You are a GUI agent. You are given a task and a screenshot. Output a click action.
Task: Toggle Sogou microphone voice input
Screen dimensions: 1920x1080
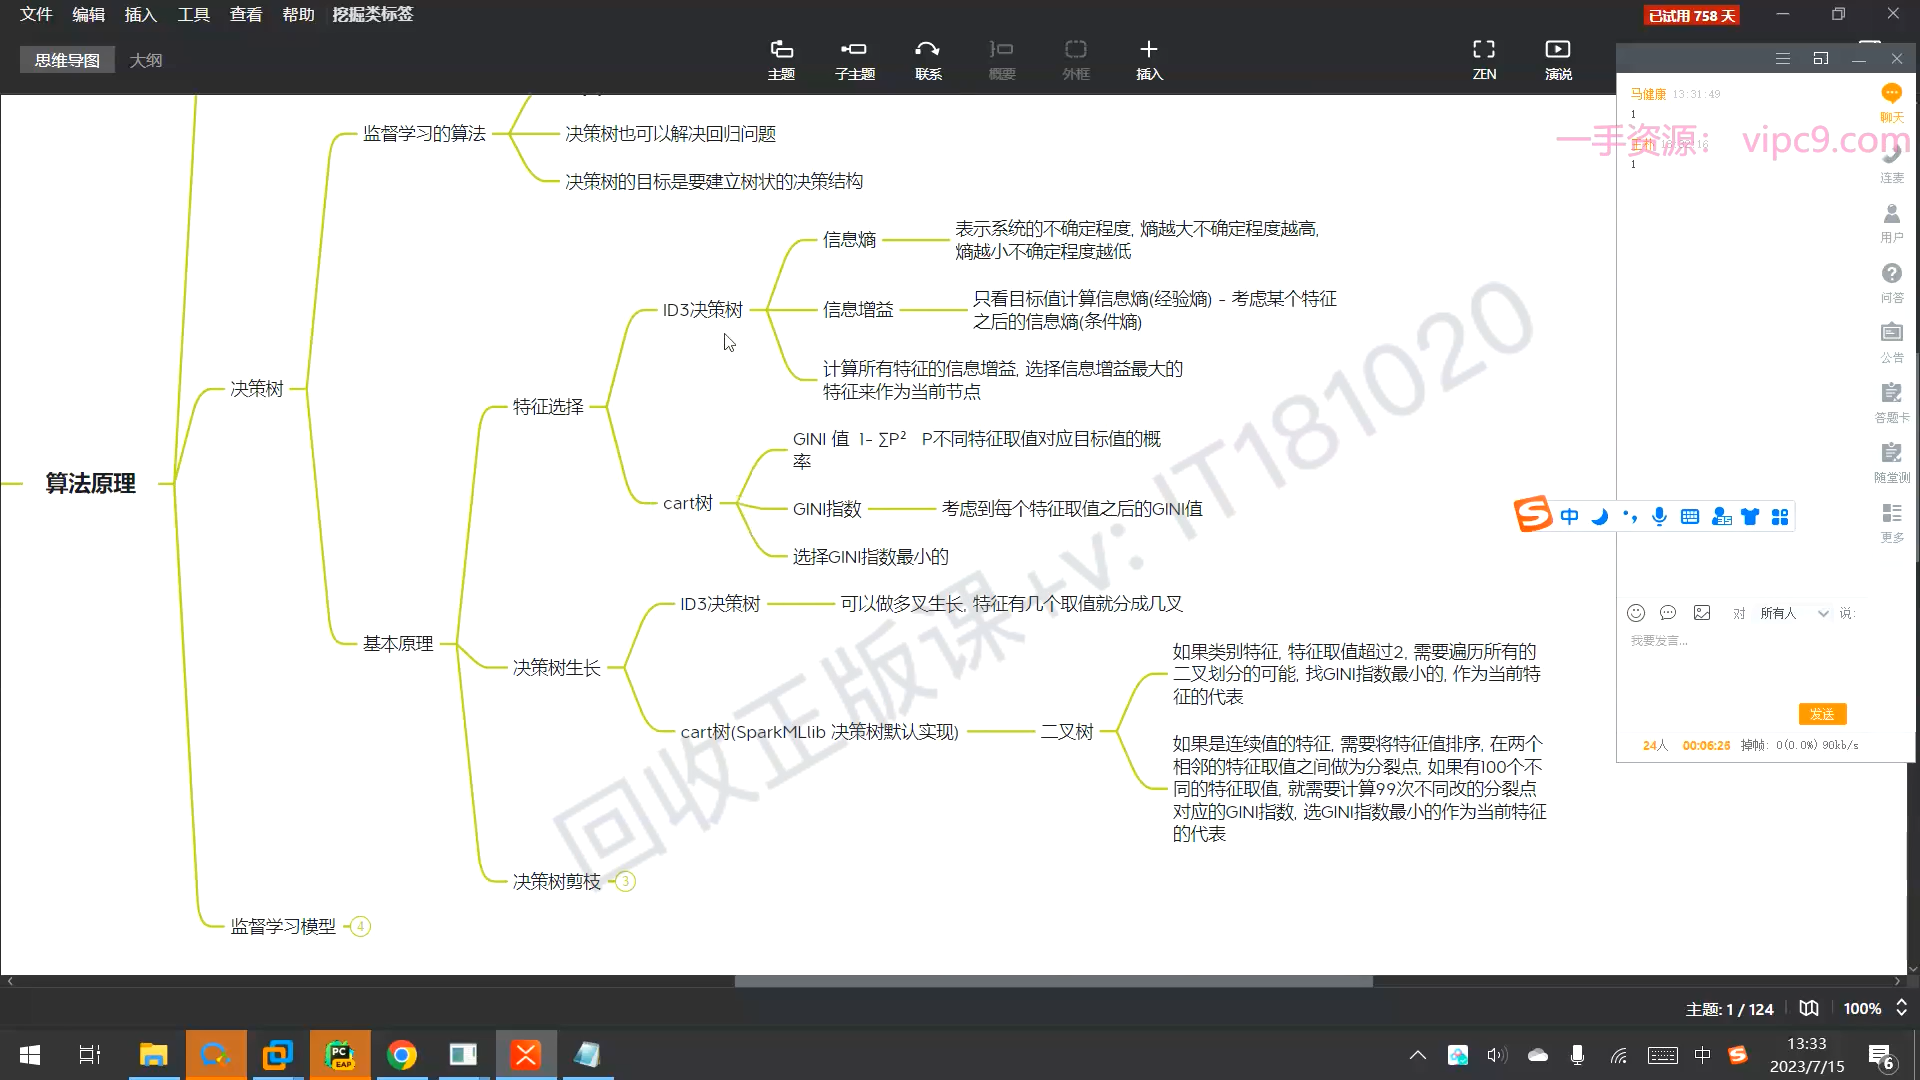click(x=1659, y=516)
